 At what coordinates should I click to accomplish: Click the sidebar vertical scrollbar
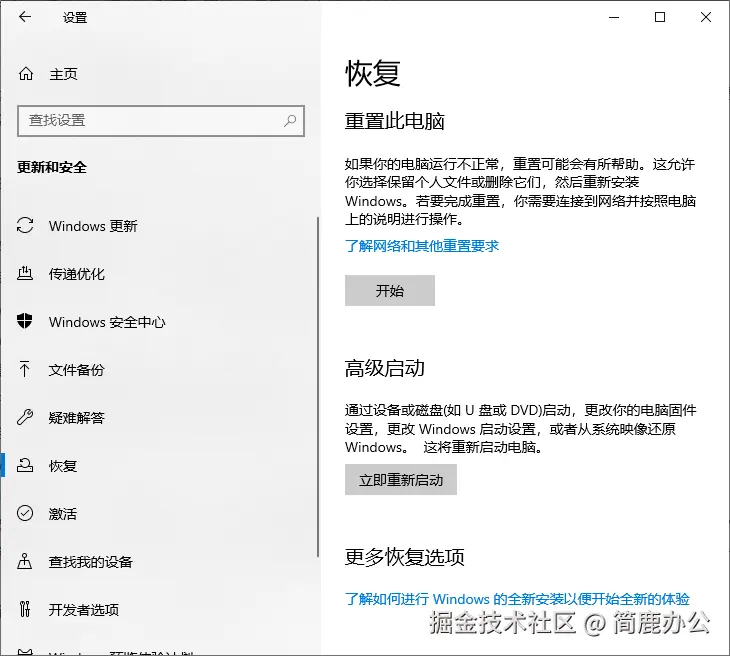(x=318, y=386)
